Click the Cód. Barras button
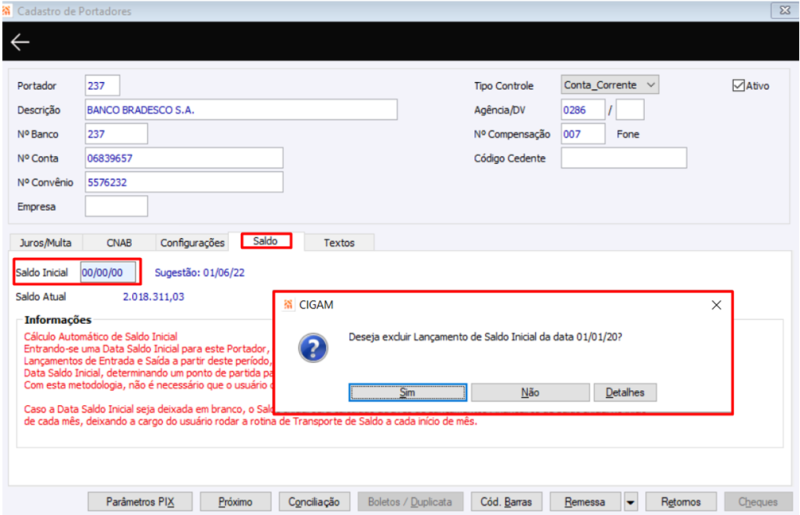 tap(506, 502)
